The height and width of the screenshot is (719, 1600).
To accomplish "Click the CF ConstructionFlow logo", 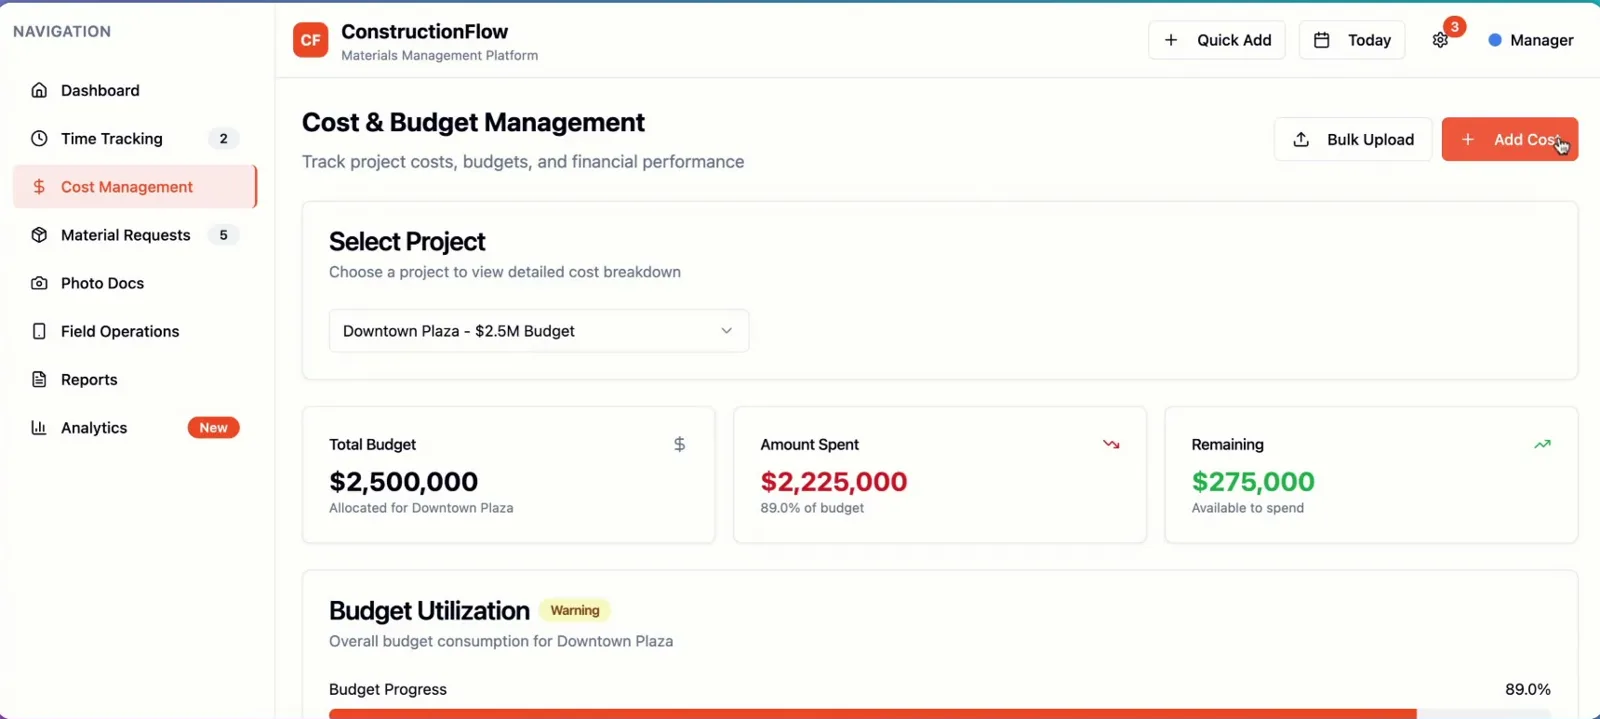I will 310,40.
